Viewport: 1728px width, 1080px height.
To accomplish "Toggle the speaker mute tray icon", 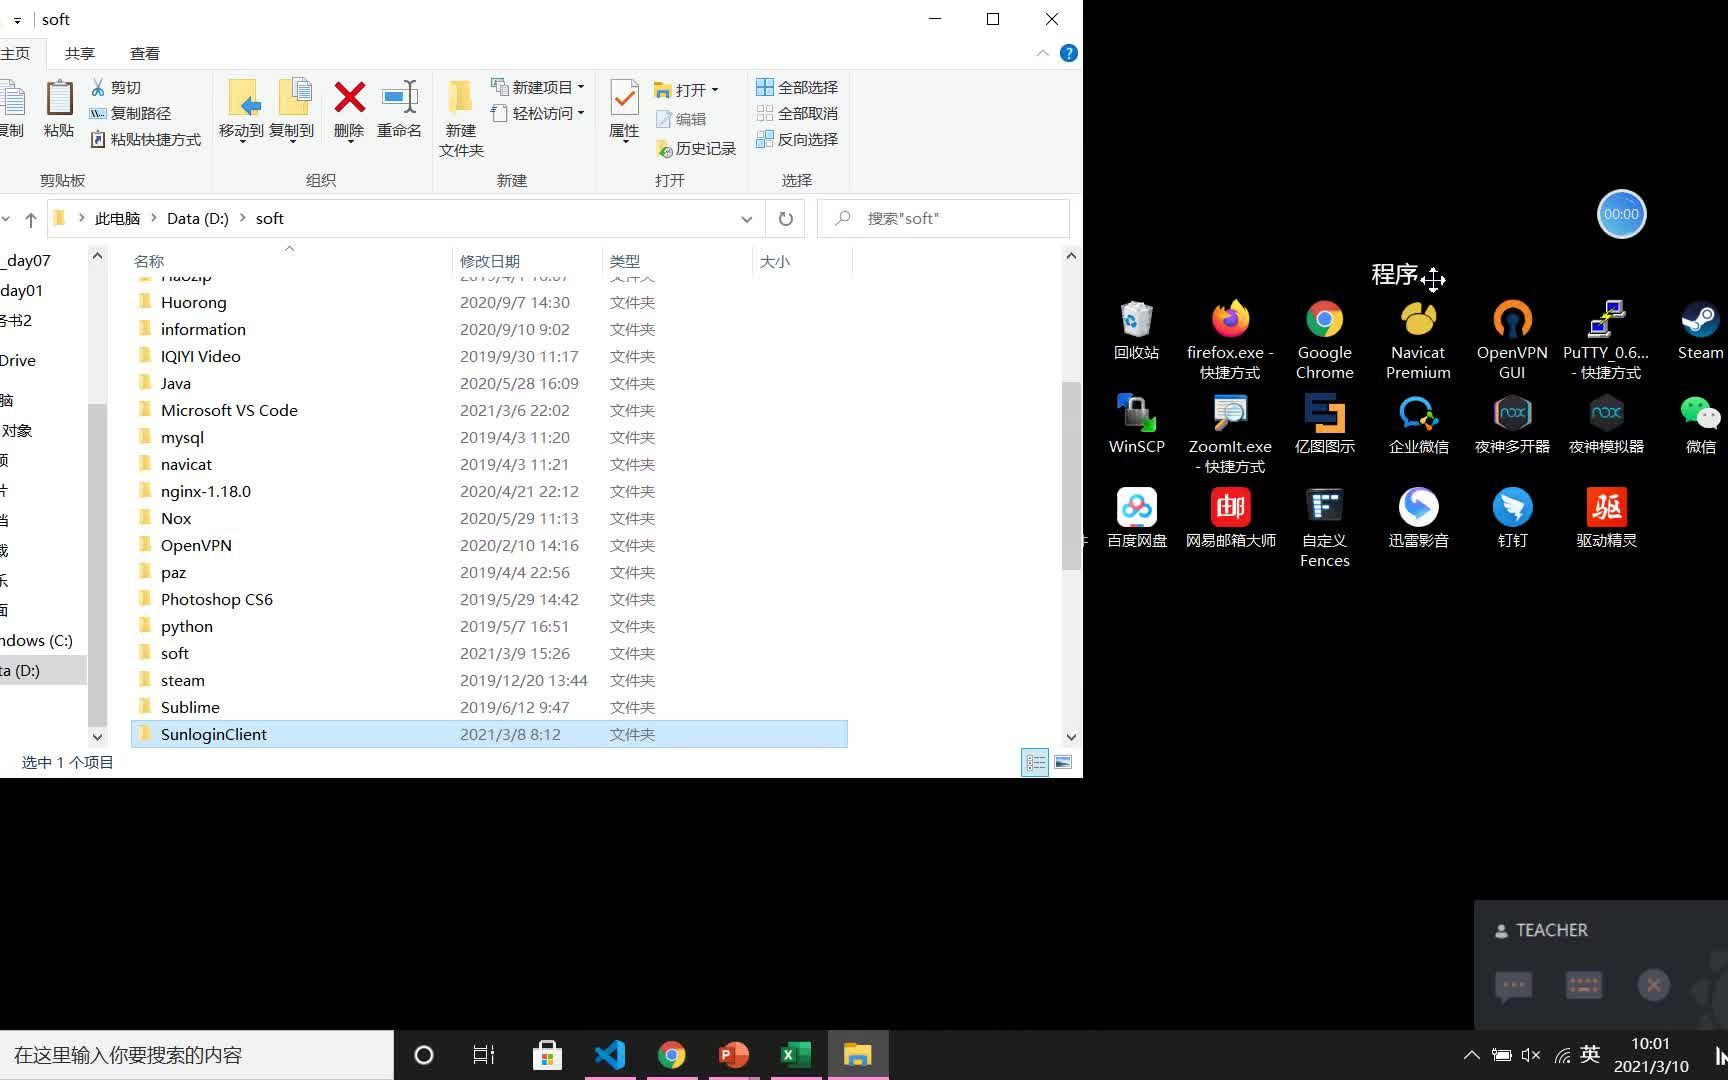I will [x=1531, y=1055].
